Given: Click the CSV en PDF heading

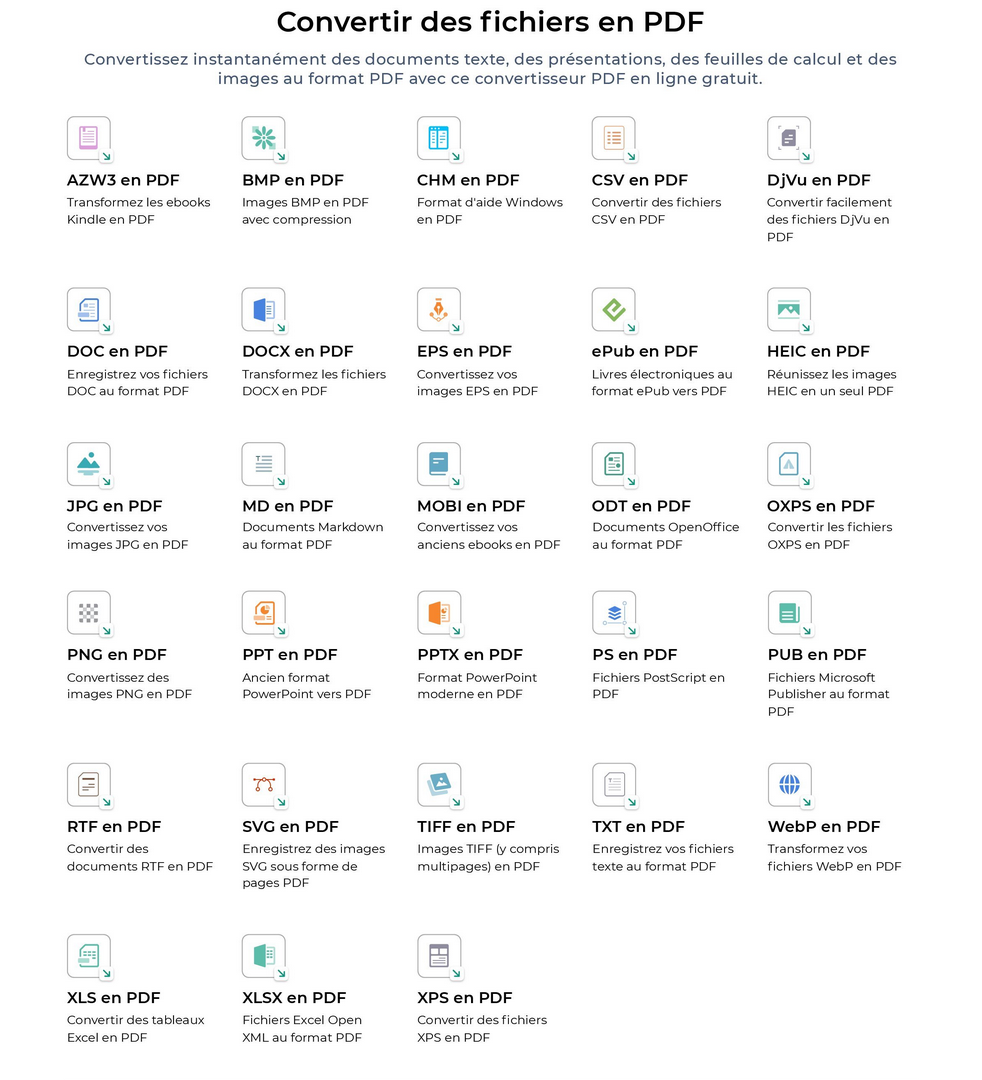Looking at the screenshot, I should [x=639, y=180].
